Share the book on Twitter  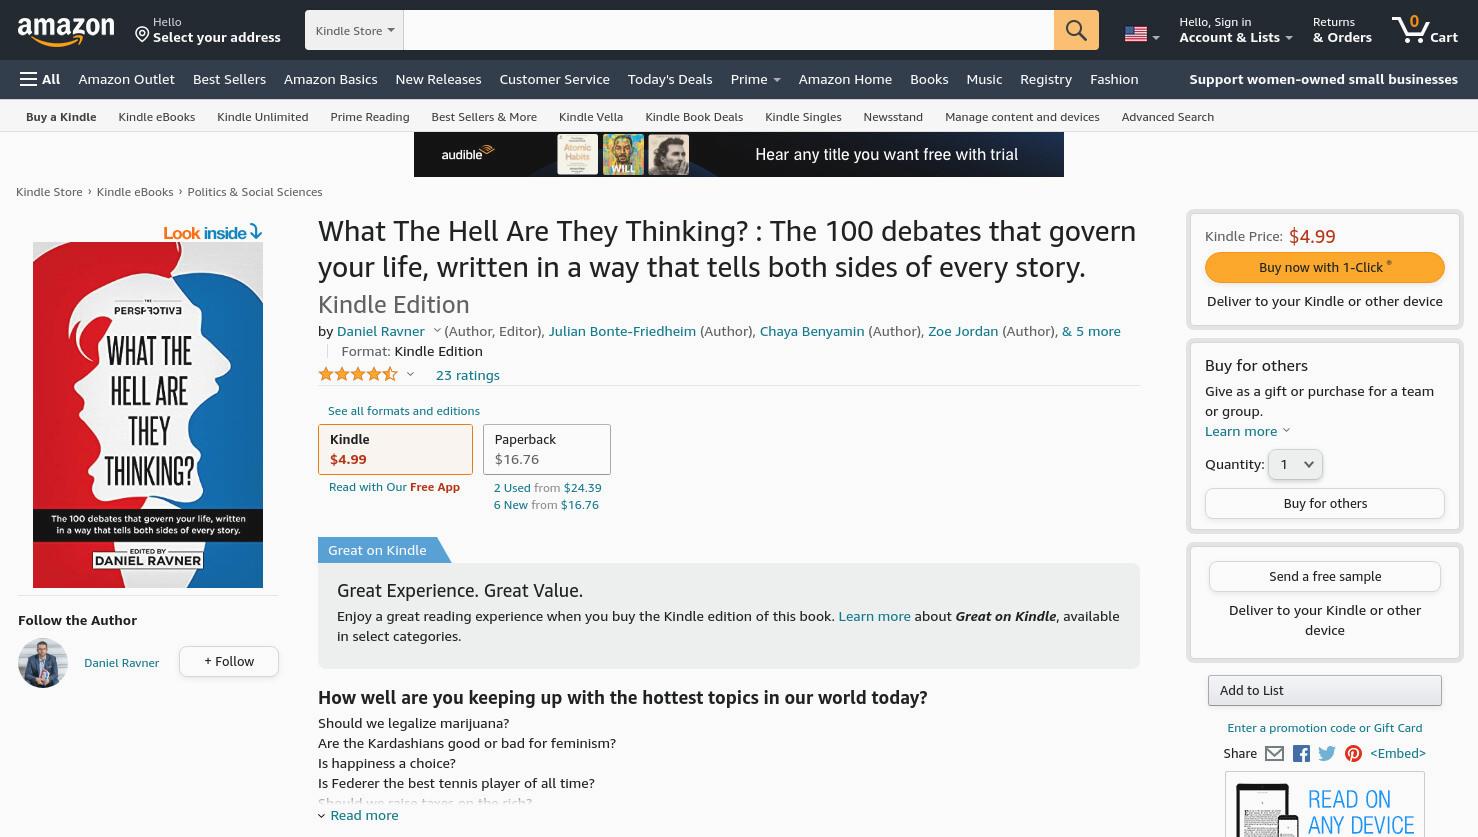[1327, 754]
